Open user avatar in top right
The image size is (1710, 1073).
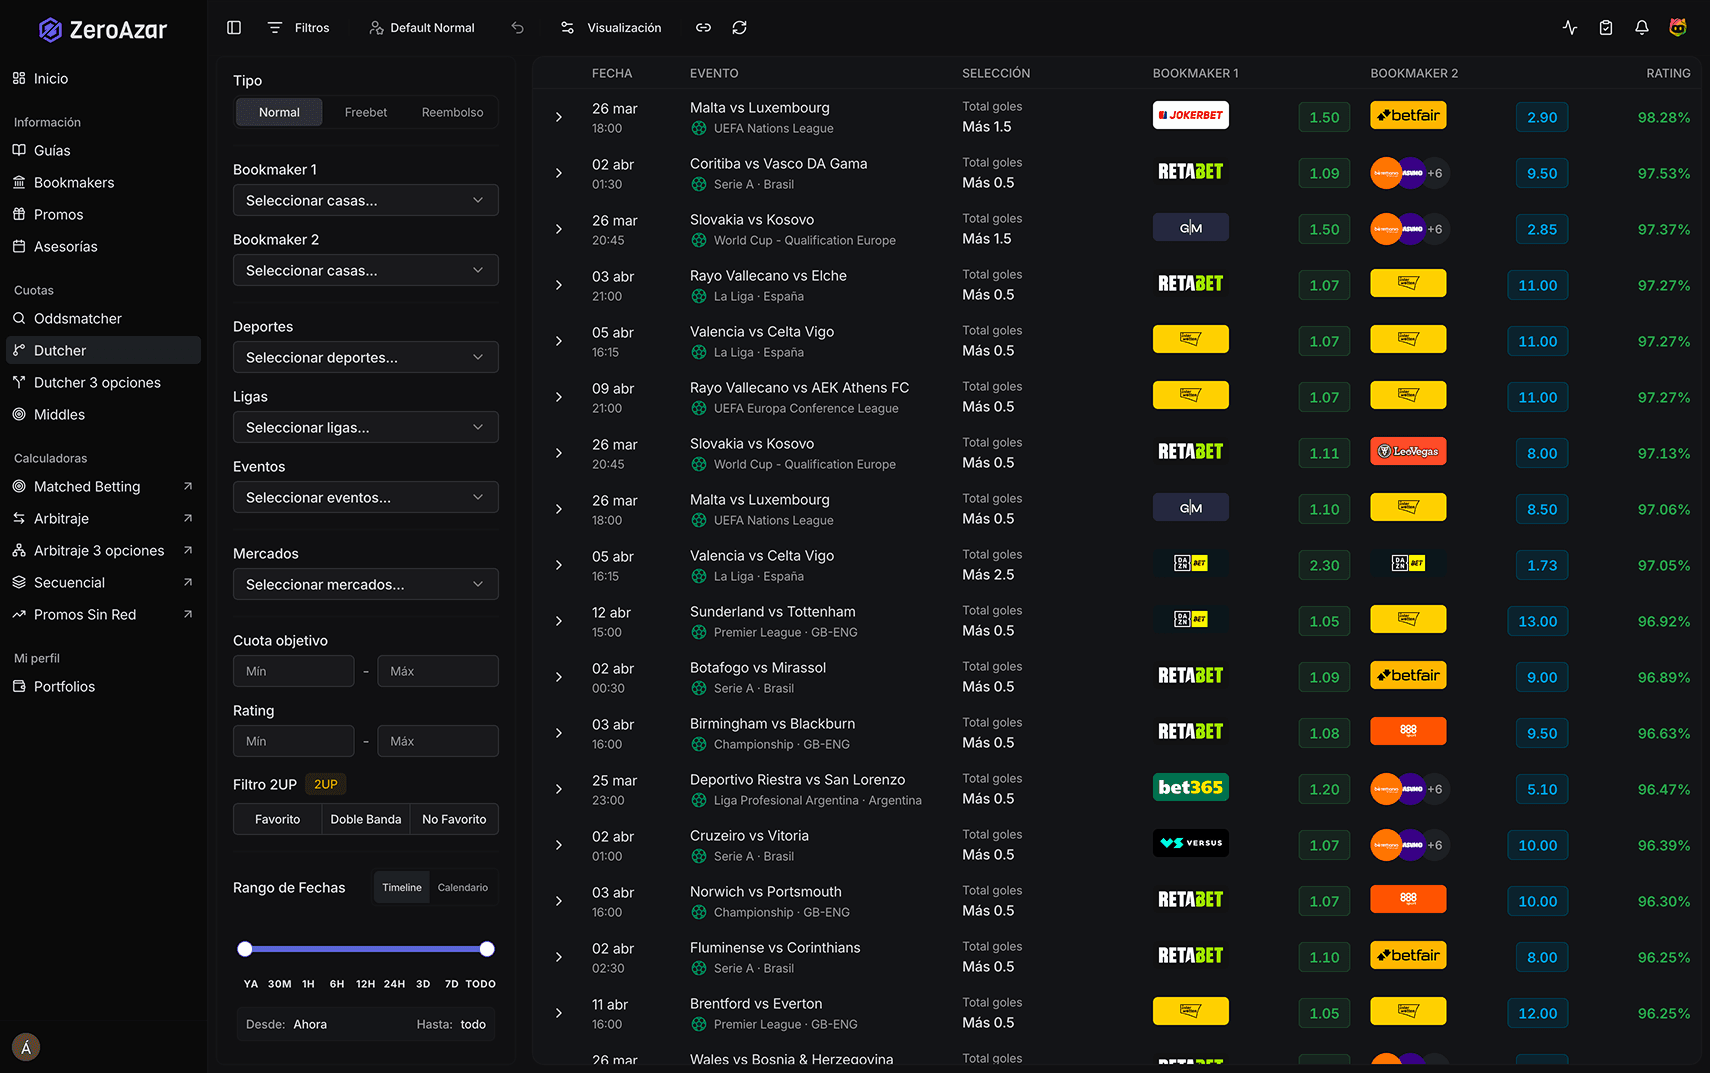(1677, 28)
